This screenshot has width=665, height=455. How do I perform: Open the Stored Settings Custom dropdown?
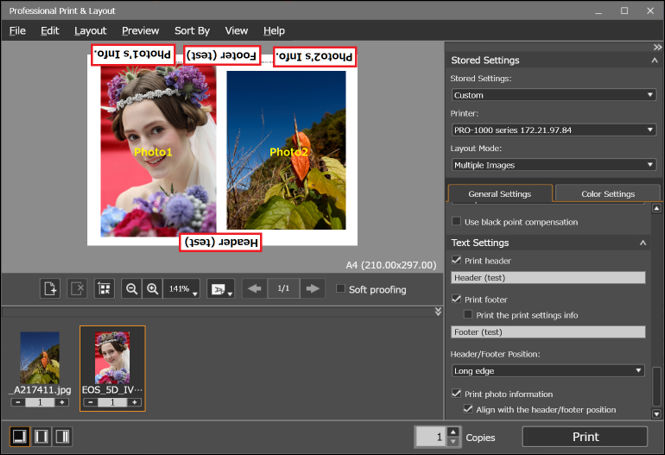tap(553, 95)
